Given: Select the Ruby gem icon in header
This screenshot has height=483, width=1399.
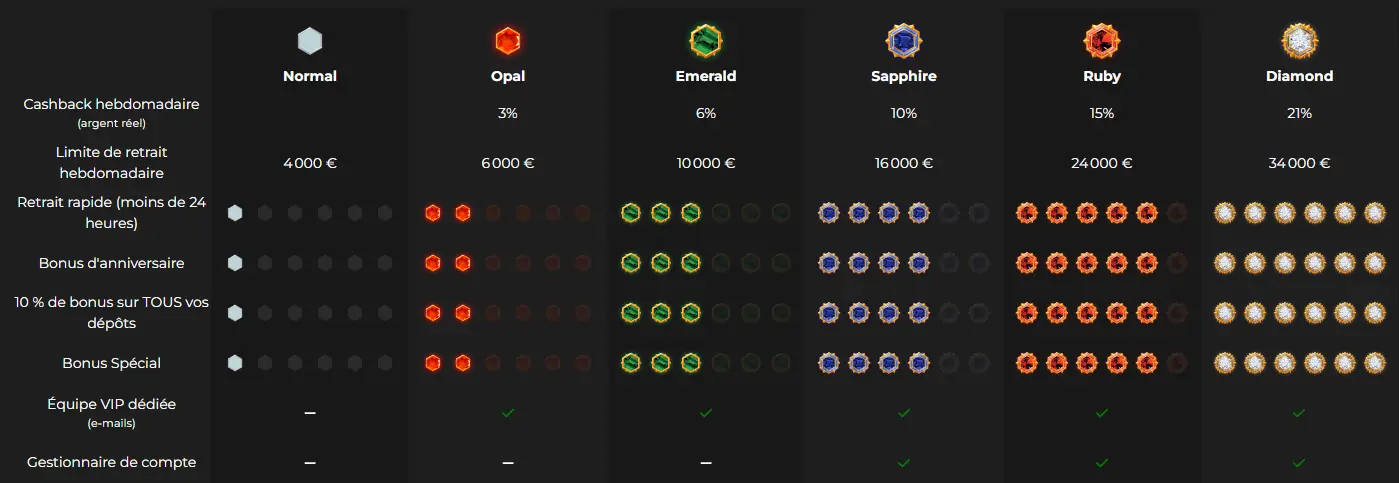Looking at the screenshot, I should [x=1101, y=41].
